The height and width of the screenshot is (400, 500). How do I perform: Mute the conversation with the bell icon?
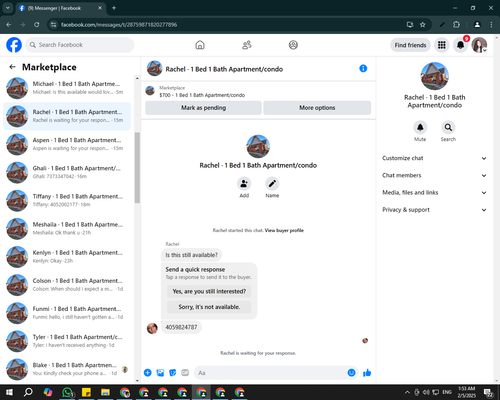point(420,127)
